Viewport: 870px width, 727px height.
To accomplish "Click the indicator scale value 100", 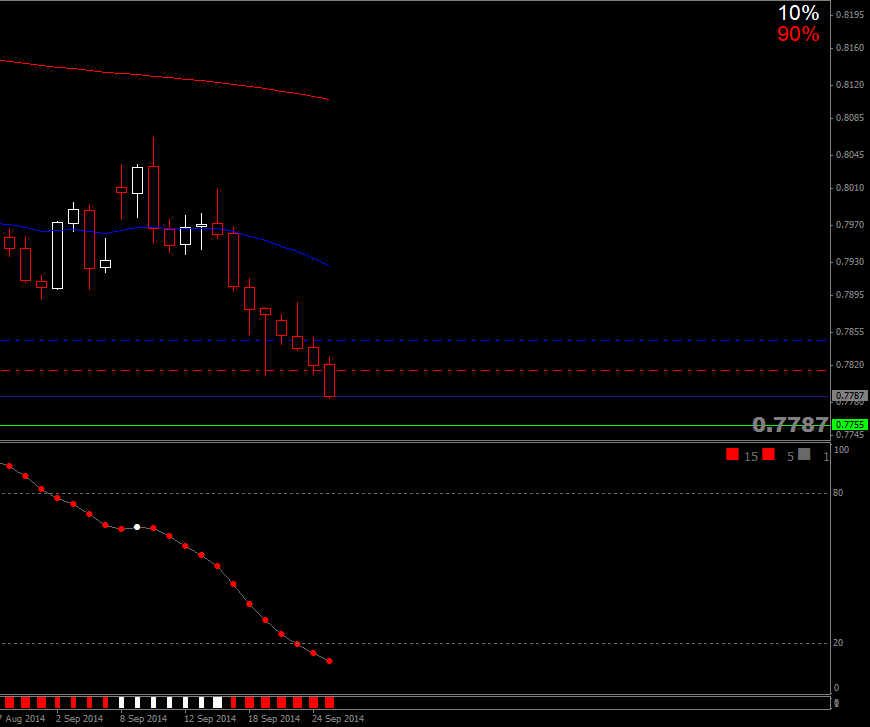I will click(841, 450).
